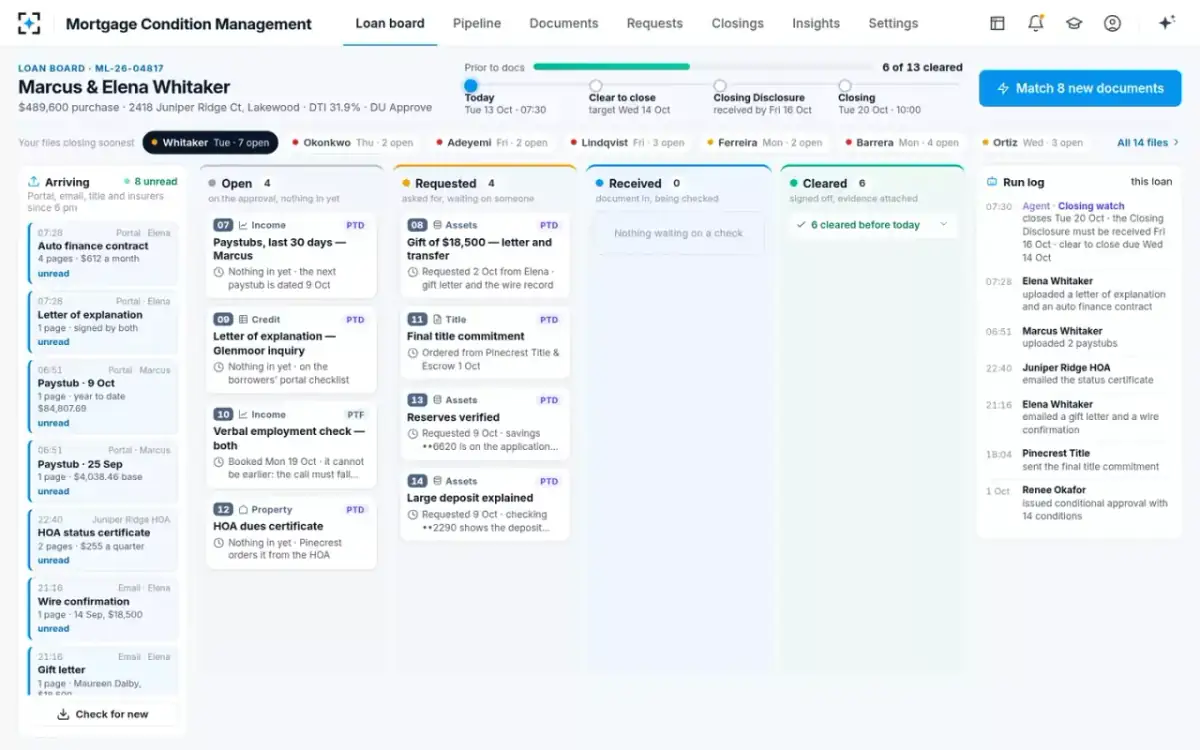Click the Closing watch link in Run log

[1091, 206]
